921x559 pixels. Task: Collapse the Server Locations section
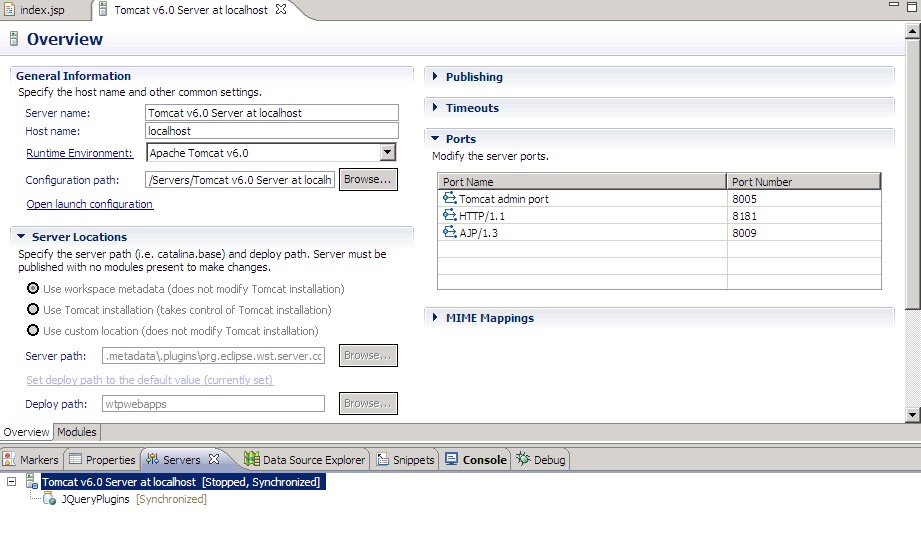pos(21,237)
